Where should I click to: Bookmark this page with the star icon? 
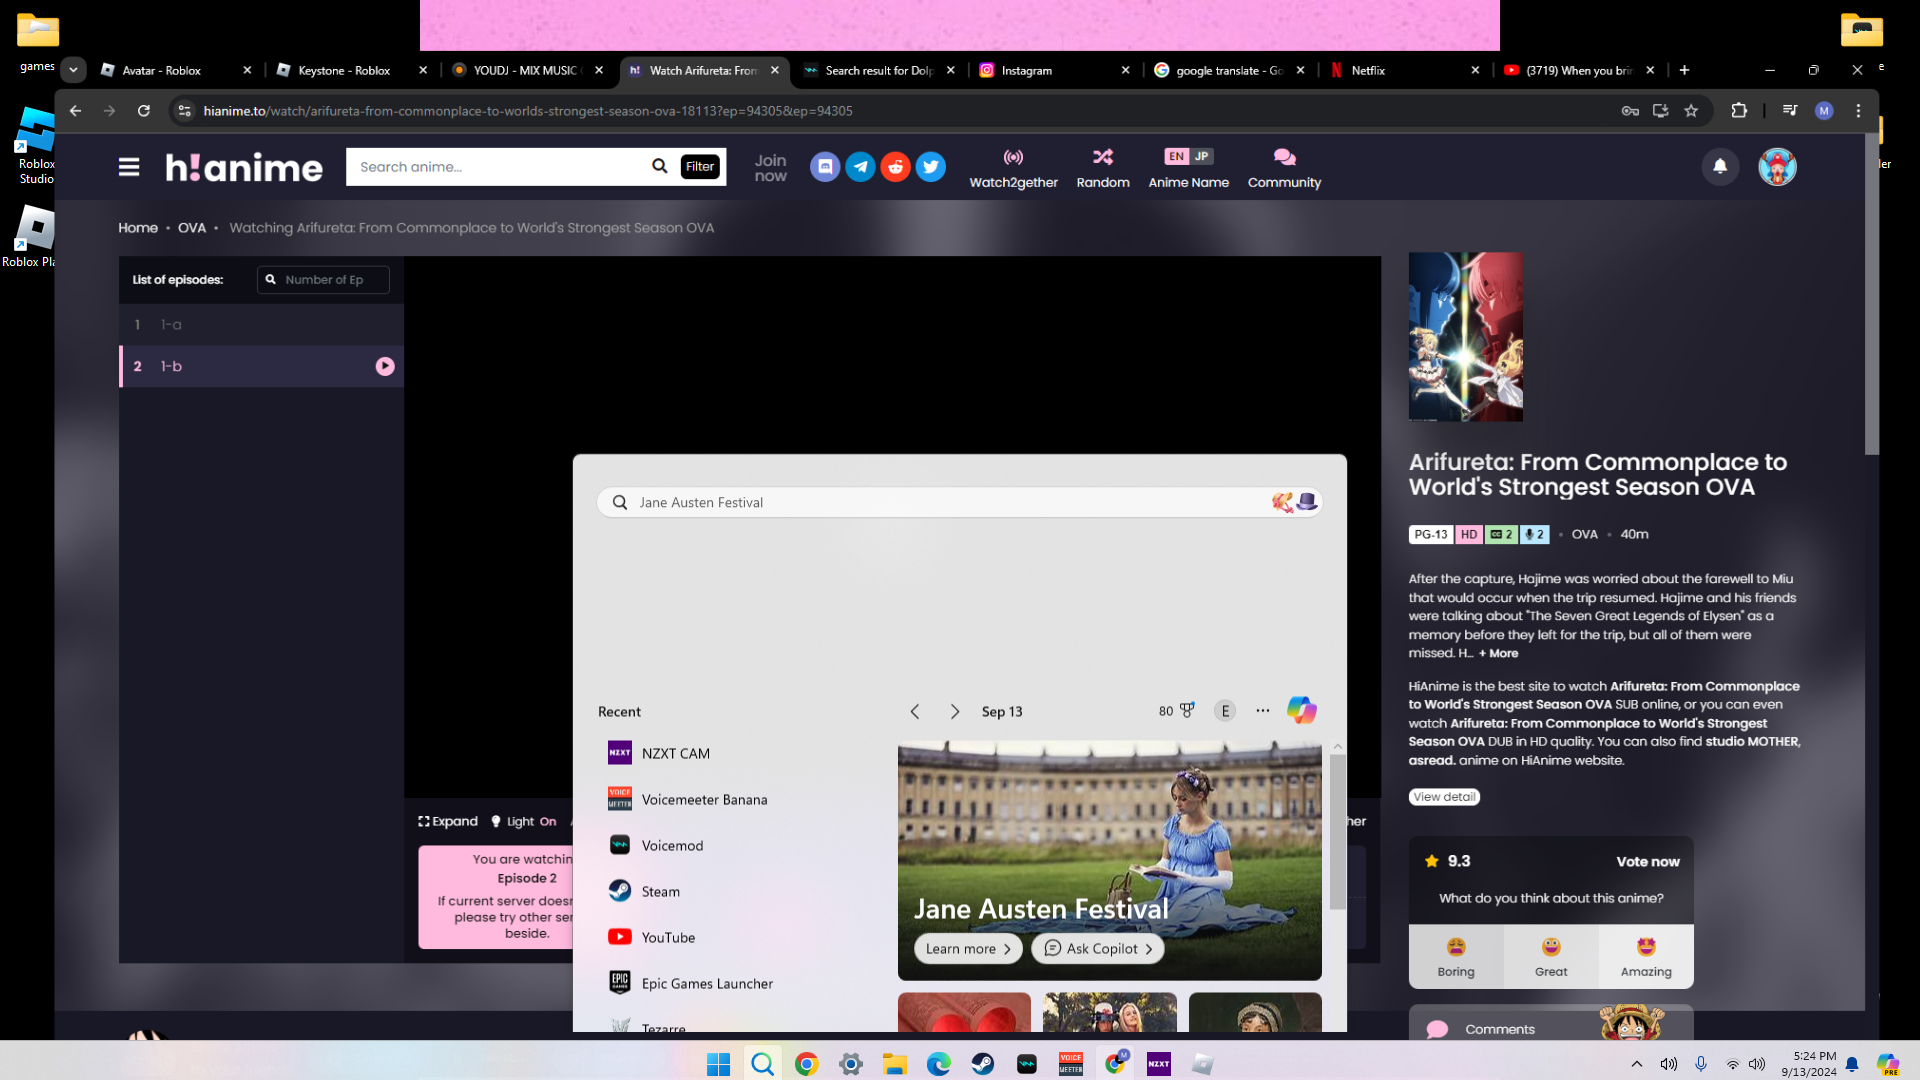[1691, 111]
